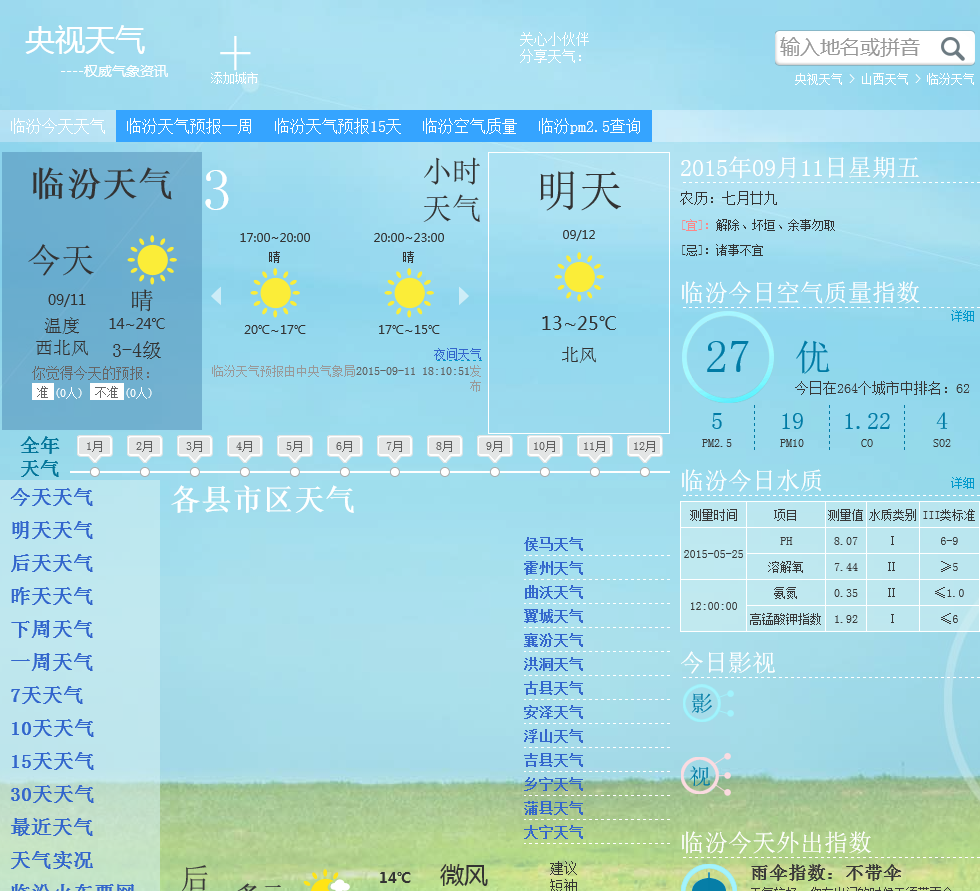Open 15天天气 in the sidebar
This screenshot has width=980, height=891.
point(52,762)
